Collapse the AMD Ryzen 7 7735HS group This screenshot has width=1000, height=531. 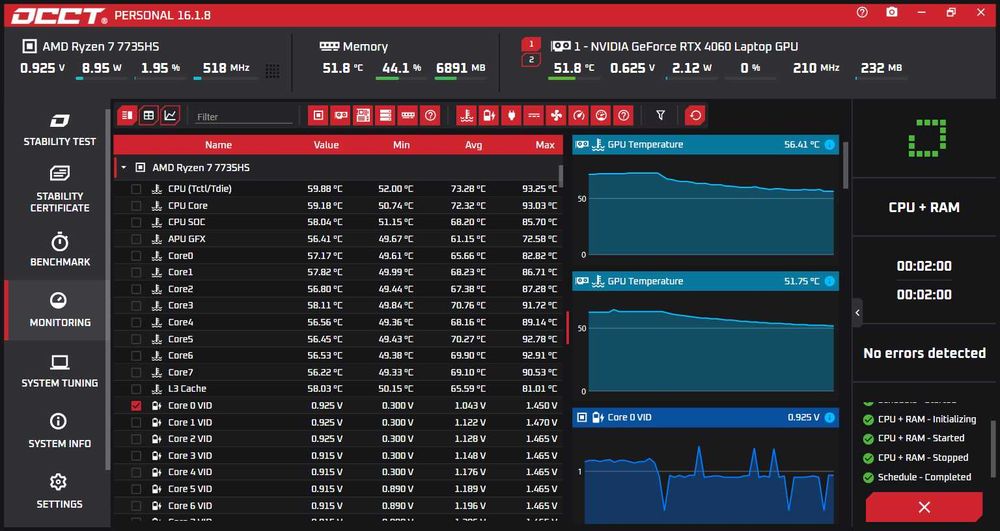124,168
